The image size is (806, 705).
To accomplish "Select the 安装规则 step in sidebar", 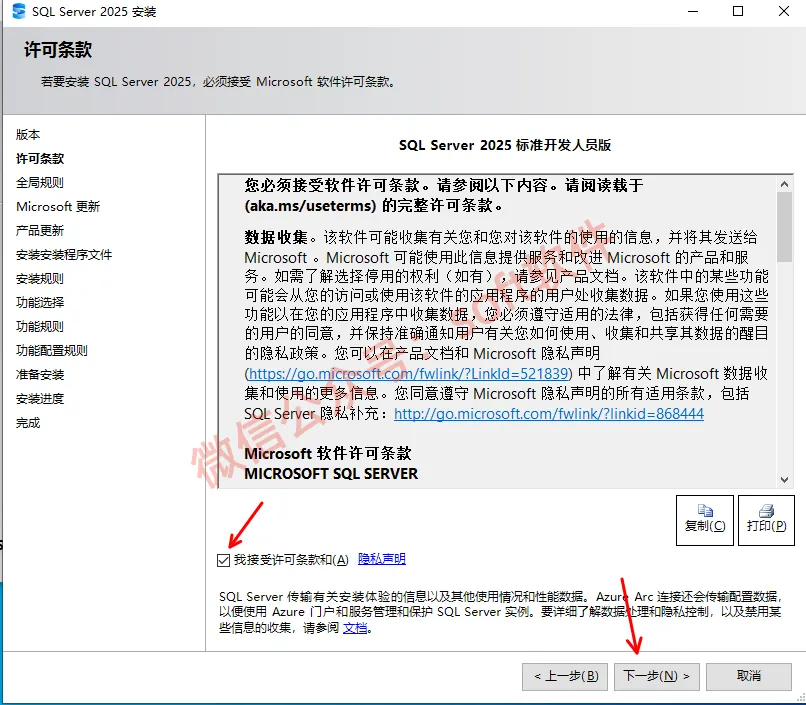I will [x=40, y=279].
